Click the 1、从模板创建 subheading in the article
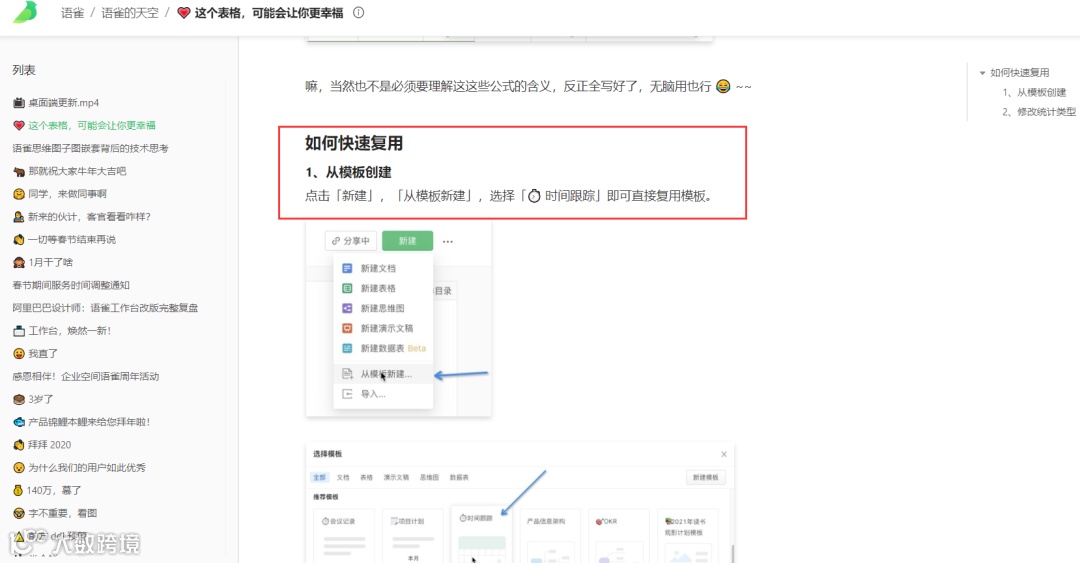 348,172
